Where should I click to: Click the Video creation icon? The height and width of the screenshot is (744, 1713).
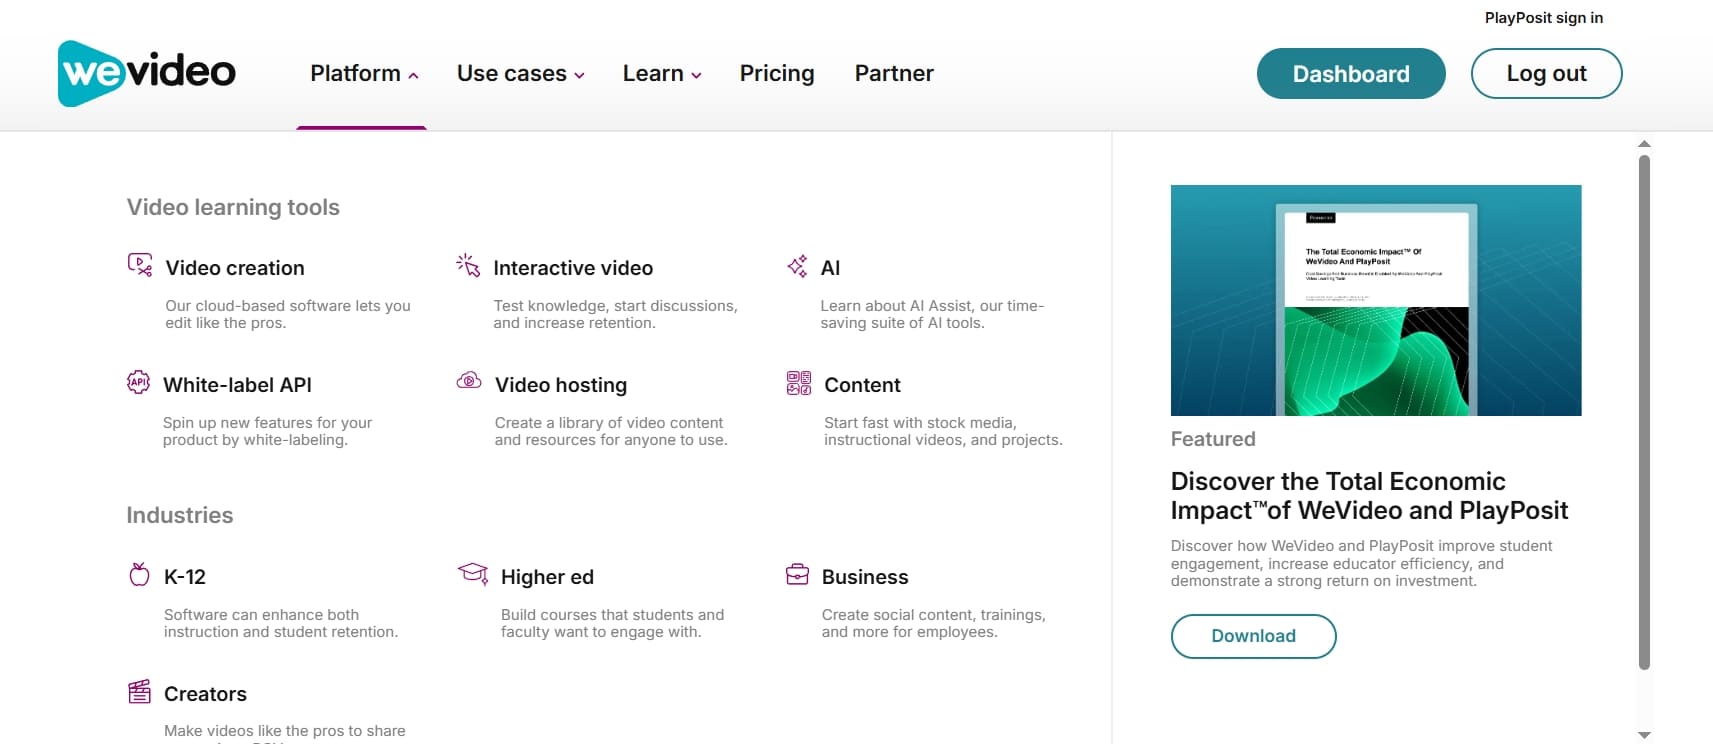(140, 265)
